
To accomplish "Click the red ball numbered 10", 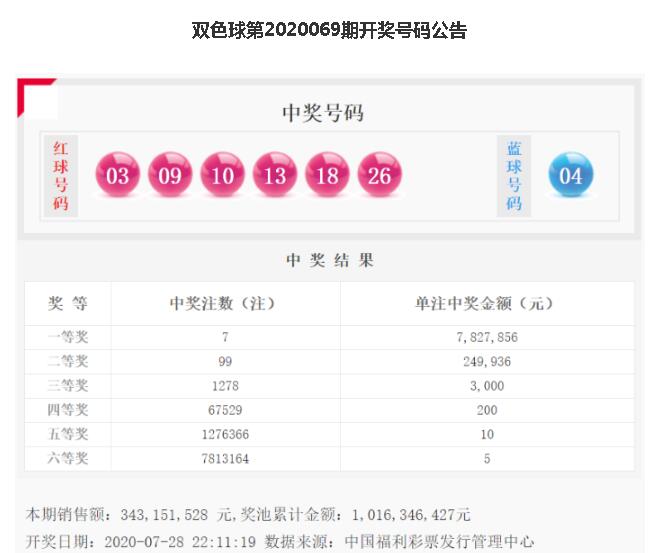I will 222,176.
